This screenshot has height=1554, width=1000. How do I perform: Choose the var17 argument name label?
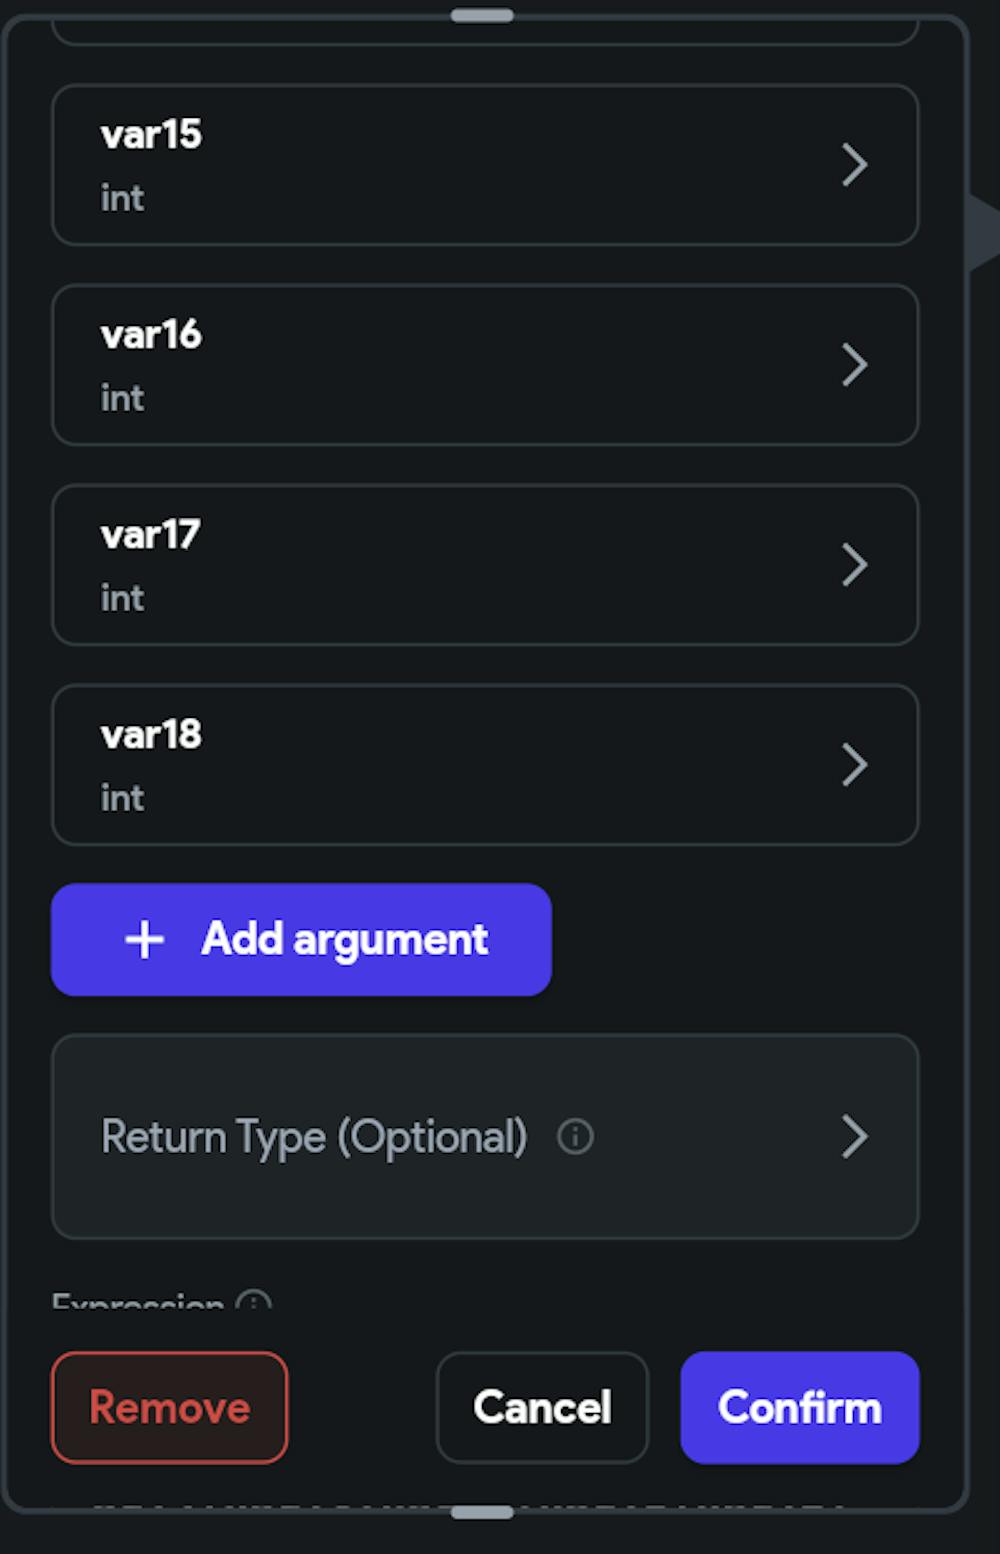click(151, 535)
